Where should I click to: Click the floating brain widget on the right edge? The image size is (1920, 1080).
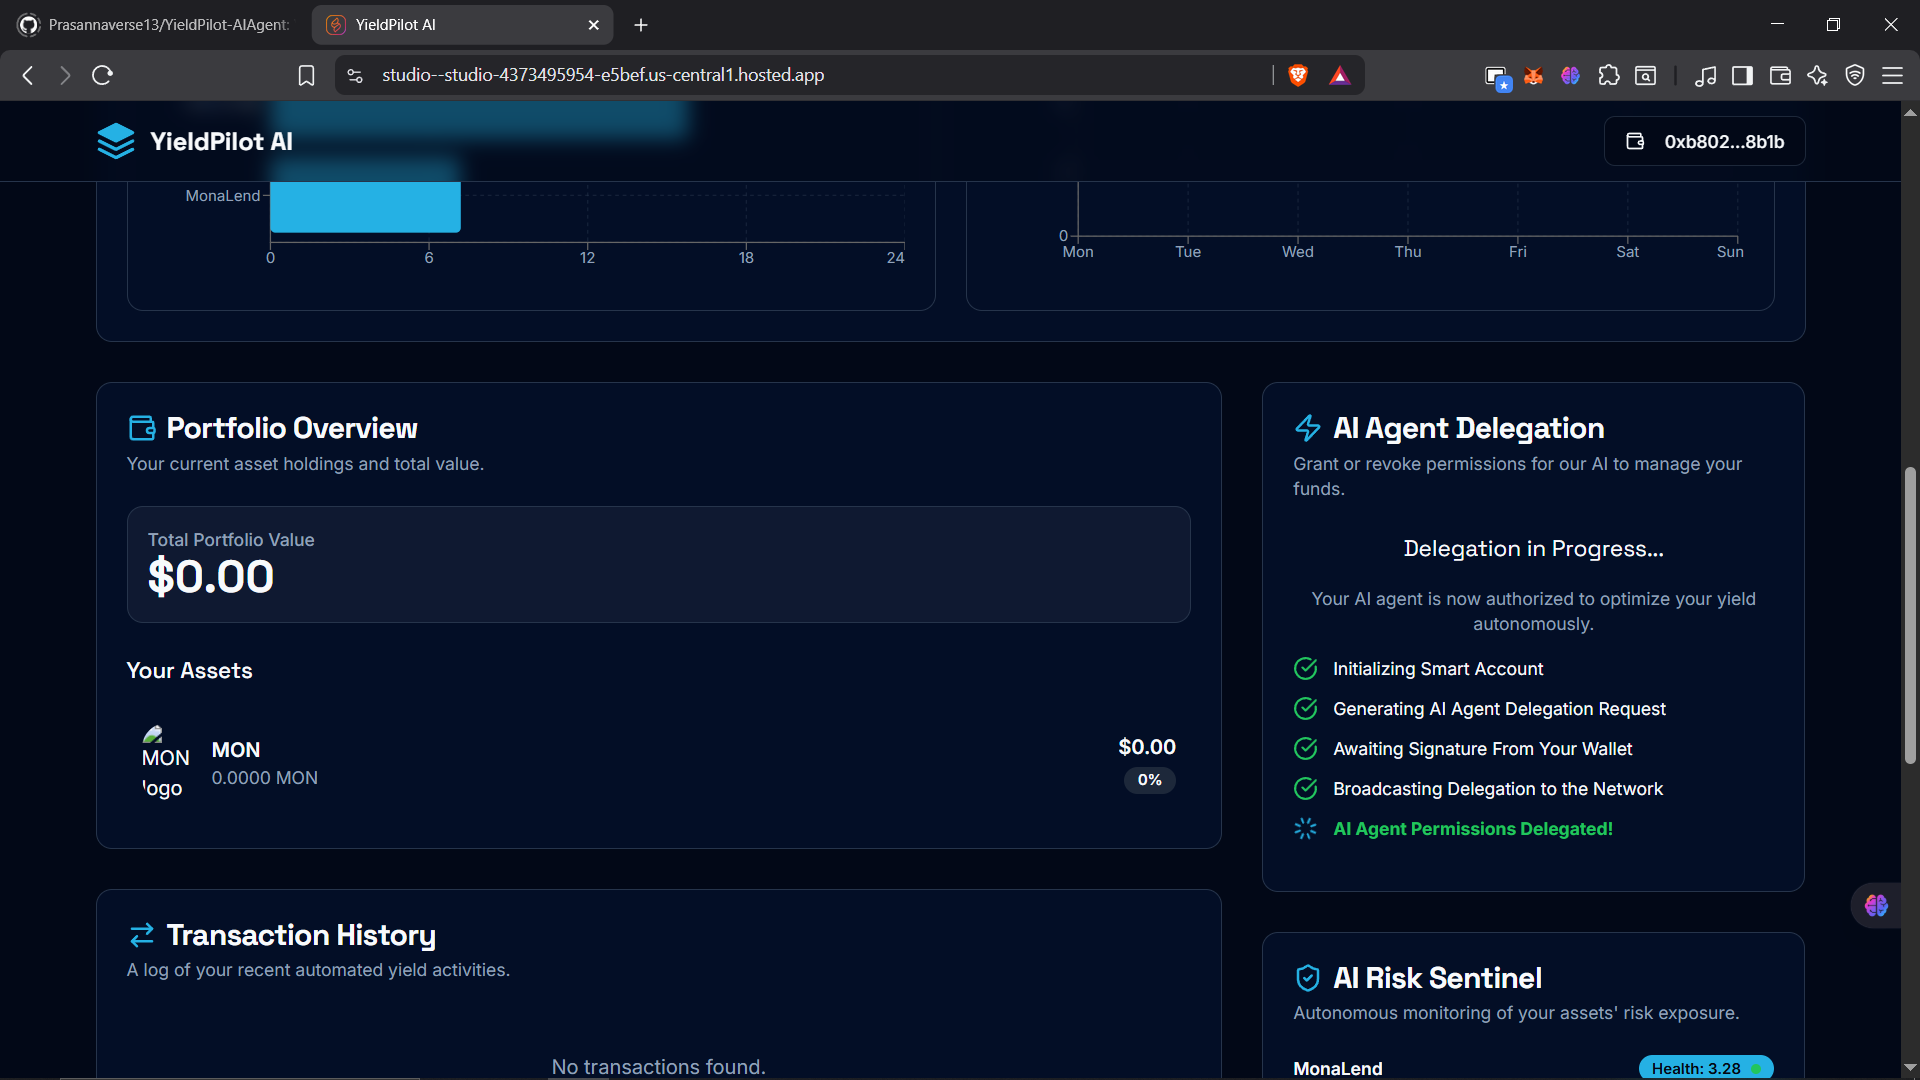pyautogui.click(x=1876, y=905)
